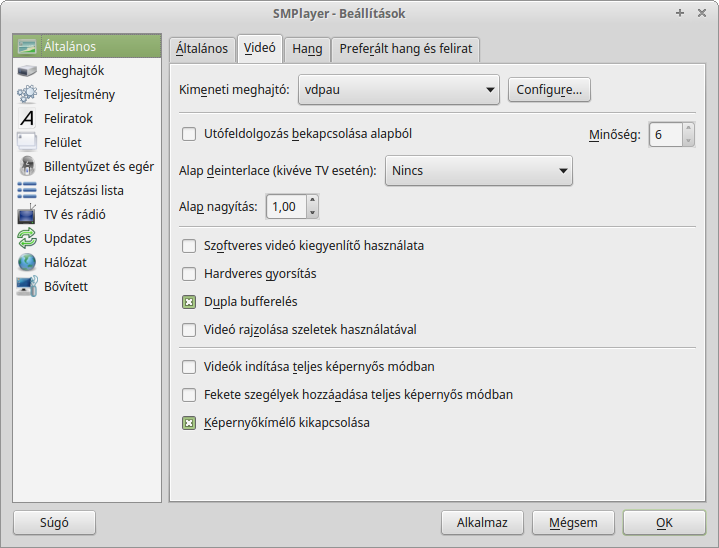The height and width of the screenshot is (548, 719).
Task: Click the Súgó help button
Action: pyautogui.click(x=54, y=523)
